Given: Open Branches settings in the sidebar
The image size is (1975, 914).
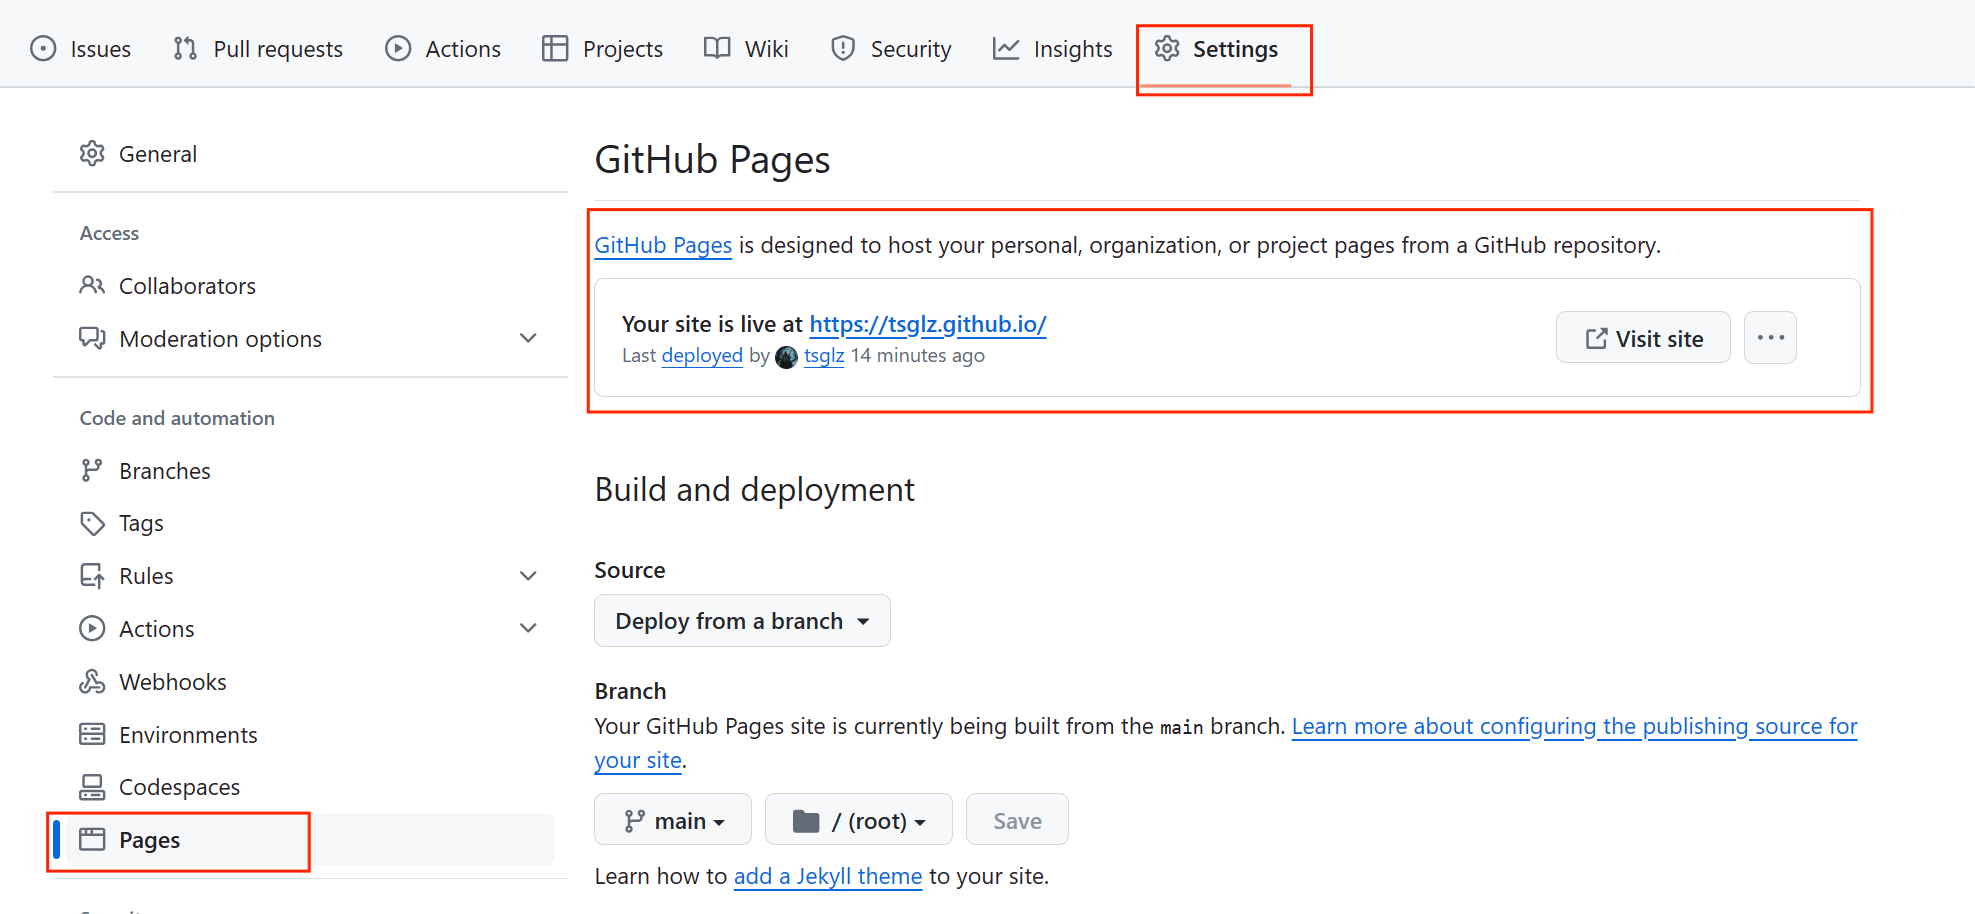Looking at the screenshot, I should [x=164, y=471].
